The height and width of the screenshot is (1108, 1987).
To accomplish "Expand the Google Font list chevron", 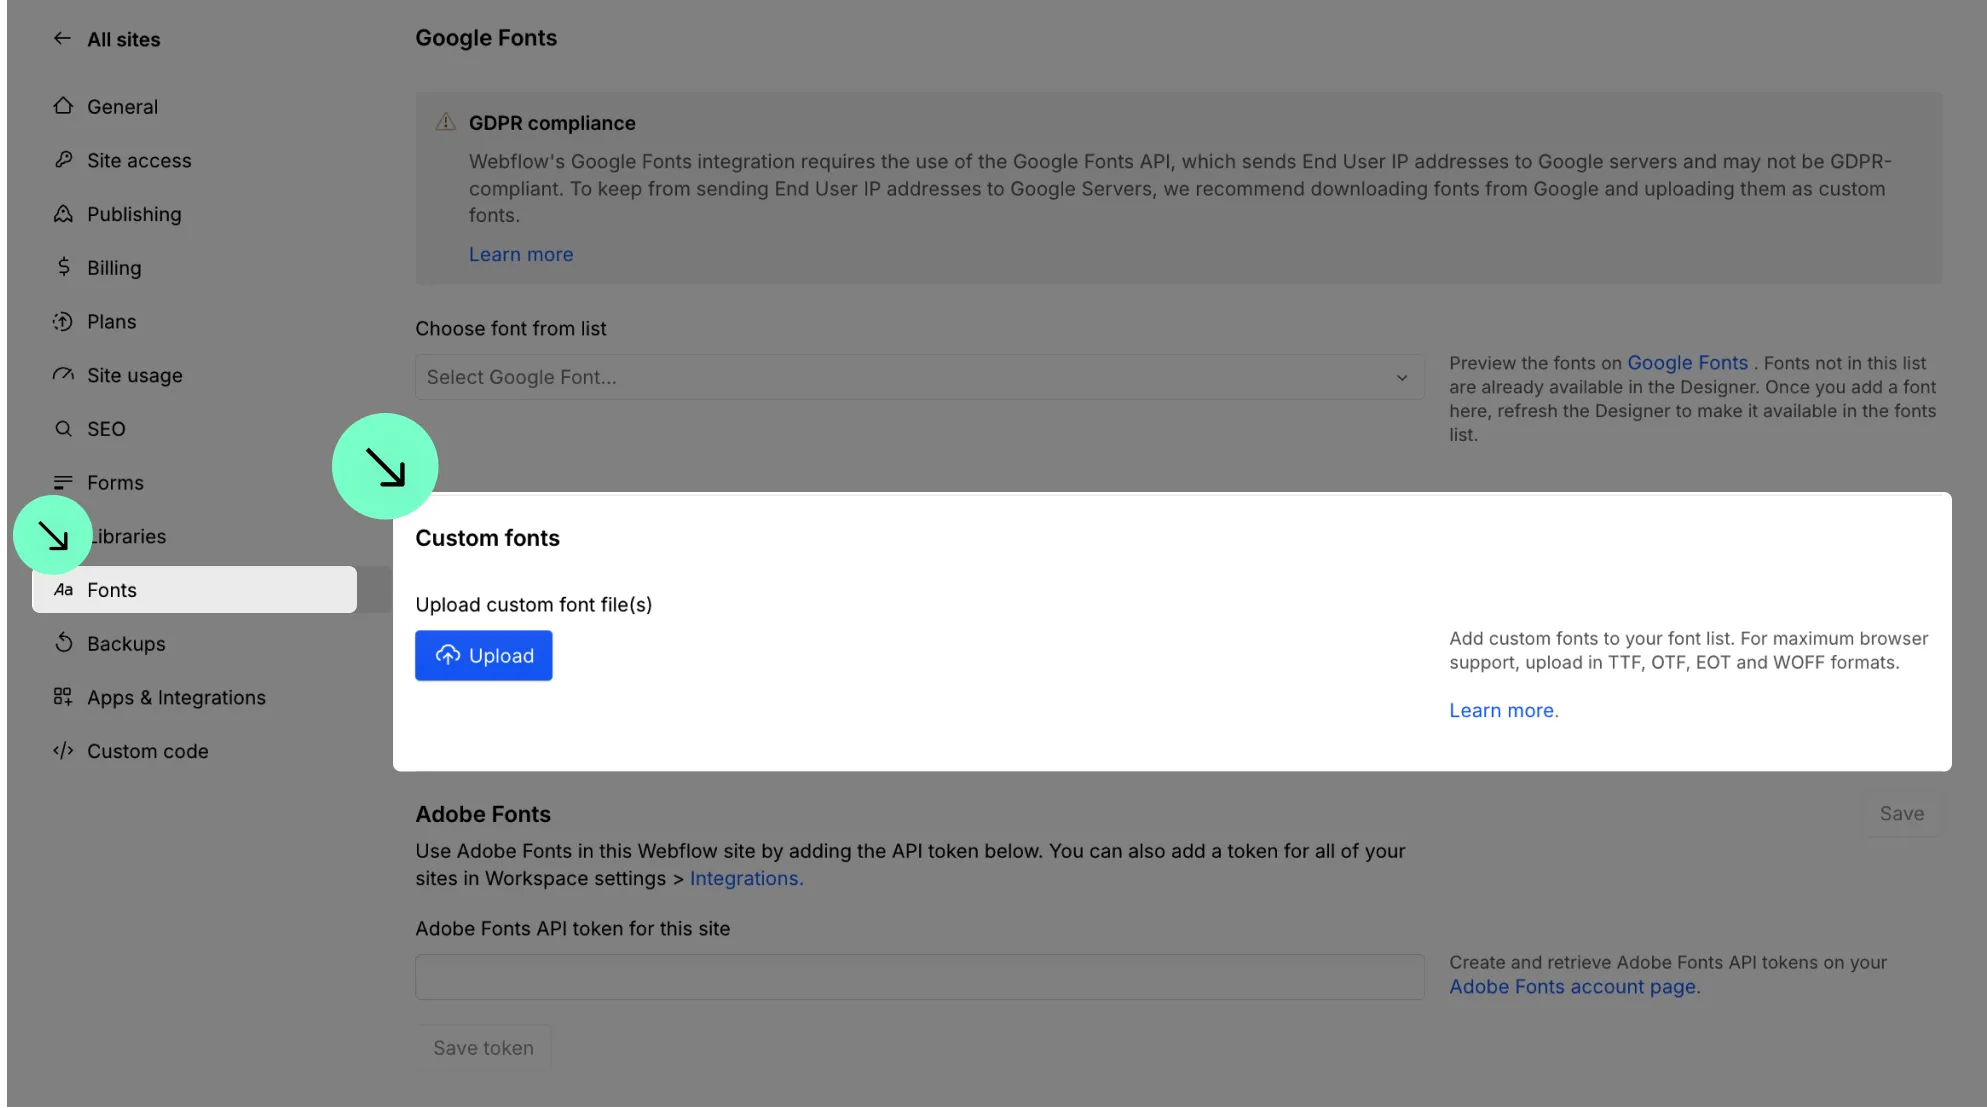I will [1401, 377].
